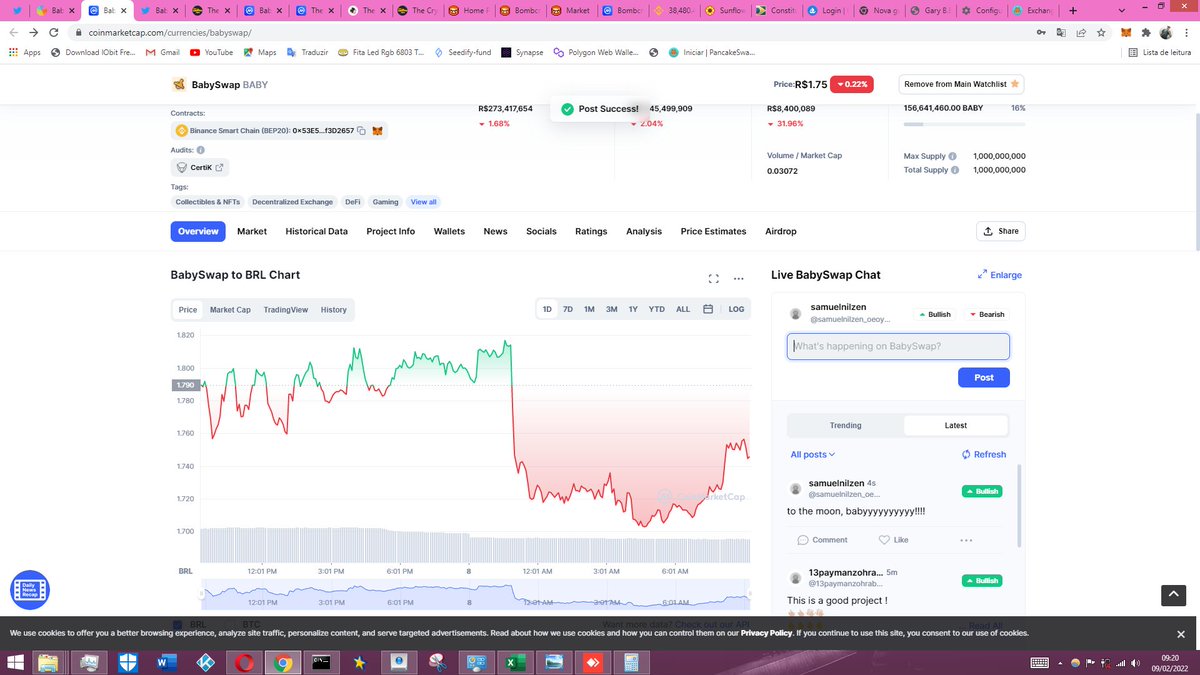The height and width of the screenshot is (675, 1200).
Task: Mark post sentiment as Bullish
Action: [934, 314]
